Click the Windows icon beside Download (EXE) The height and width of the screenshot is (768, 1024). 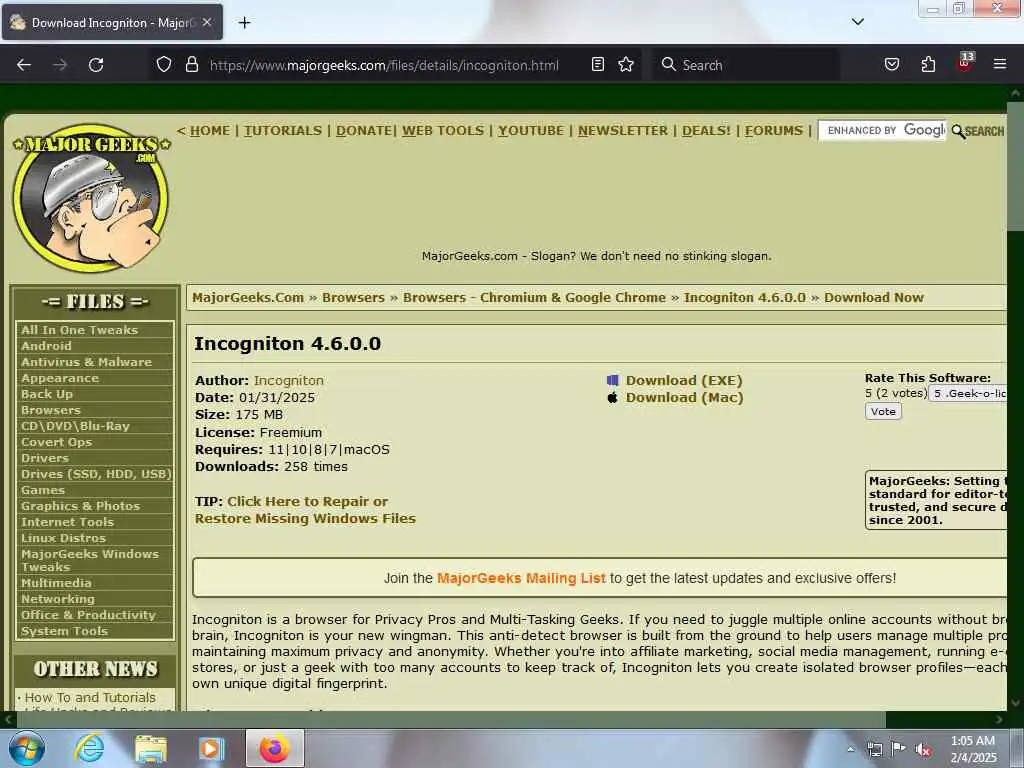(x=612, y=380)
